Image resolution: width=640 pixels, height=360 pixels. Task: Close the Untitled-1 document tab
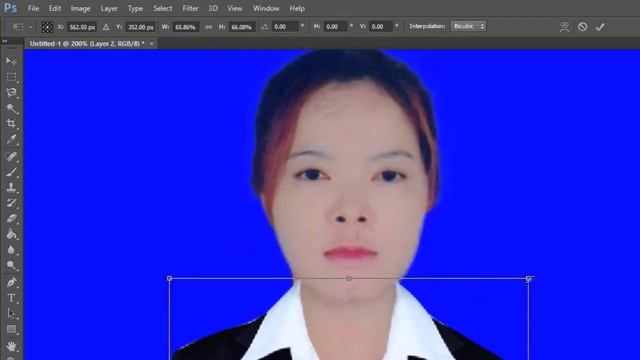click(152, 43)
